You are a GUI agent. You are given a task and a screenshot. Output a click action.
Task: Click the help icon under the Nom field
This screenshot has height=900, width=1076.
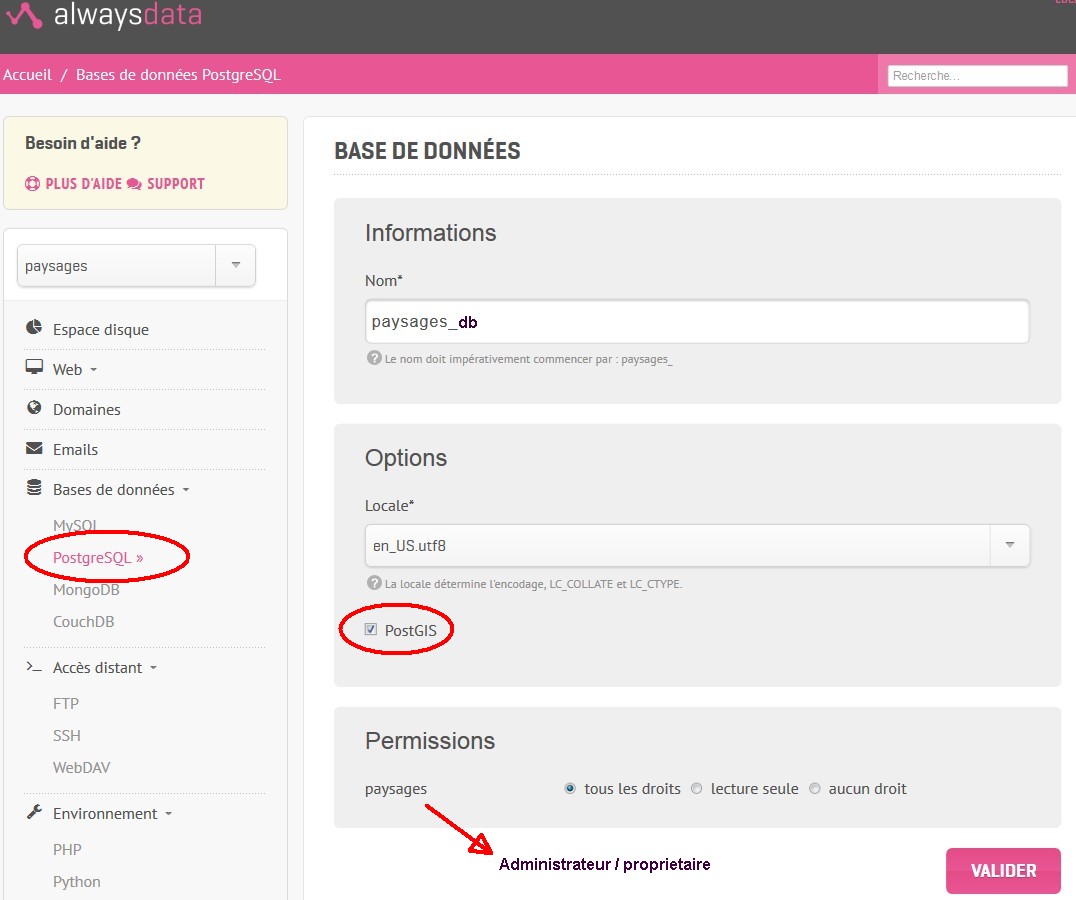[x=374, y=358]
